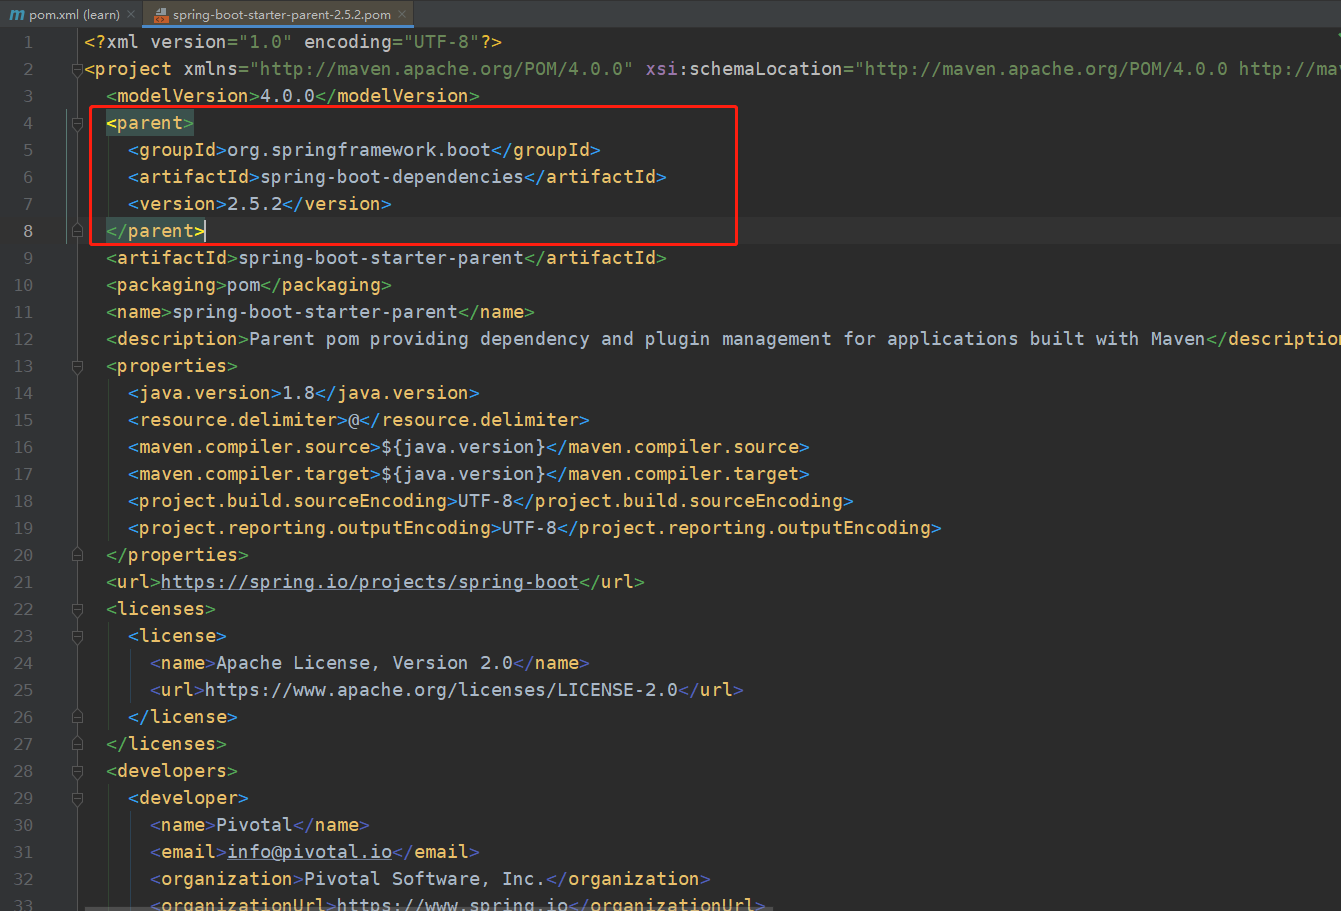Click 'org.springframework.boot' groupId value
This screenshot has width=1341, height=911.
[359, 150]
